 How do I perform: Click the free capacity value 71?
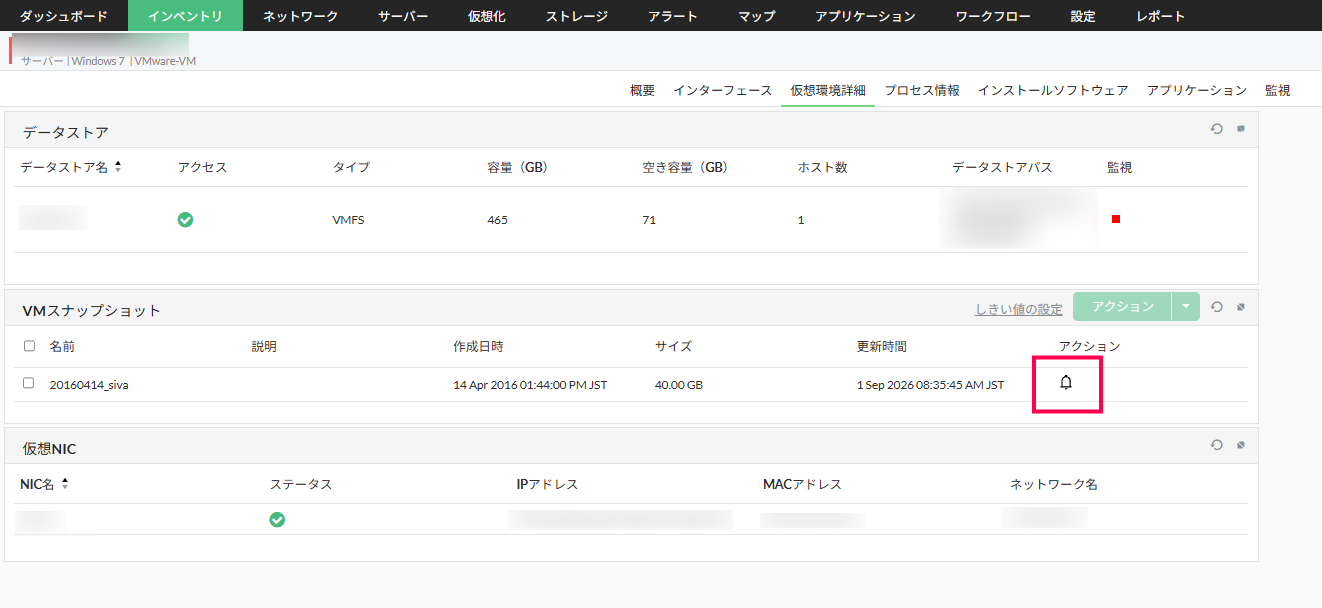click(649, 219)
